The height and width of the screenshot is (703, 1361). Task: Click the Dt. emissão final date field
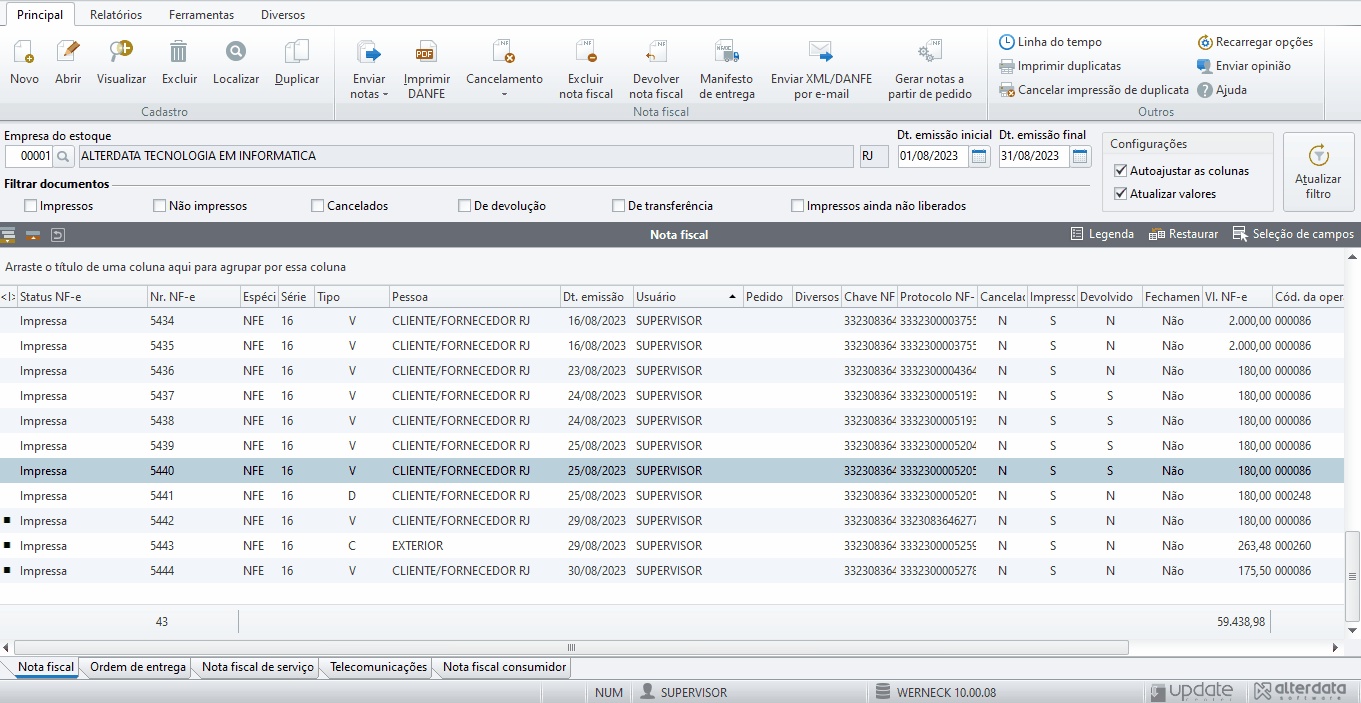point(1034,156)
